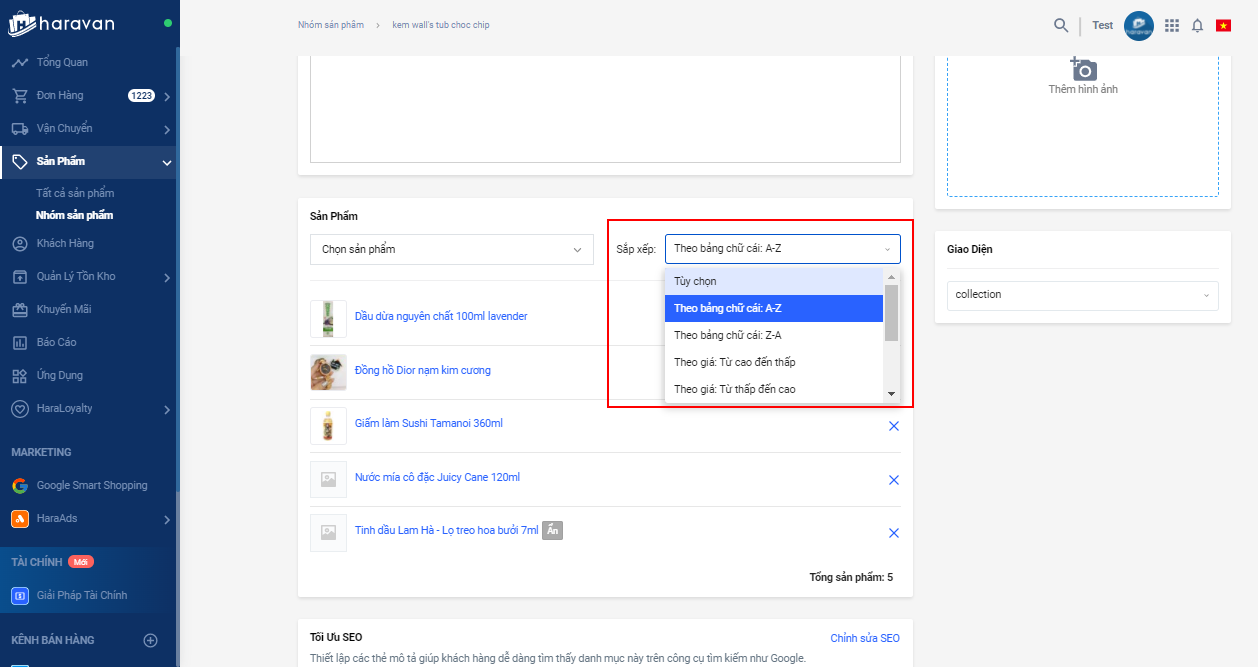Choose Theo giá: Từ cao đến thấp
The width and height of the screenshot is (1258, 667).
click(x=735, y=362)
